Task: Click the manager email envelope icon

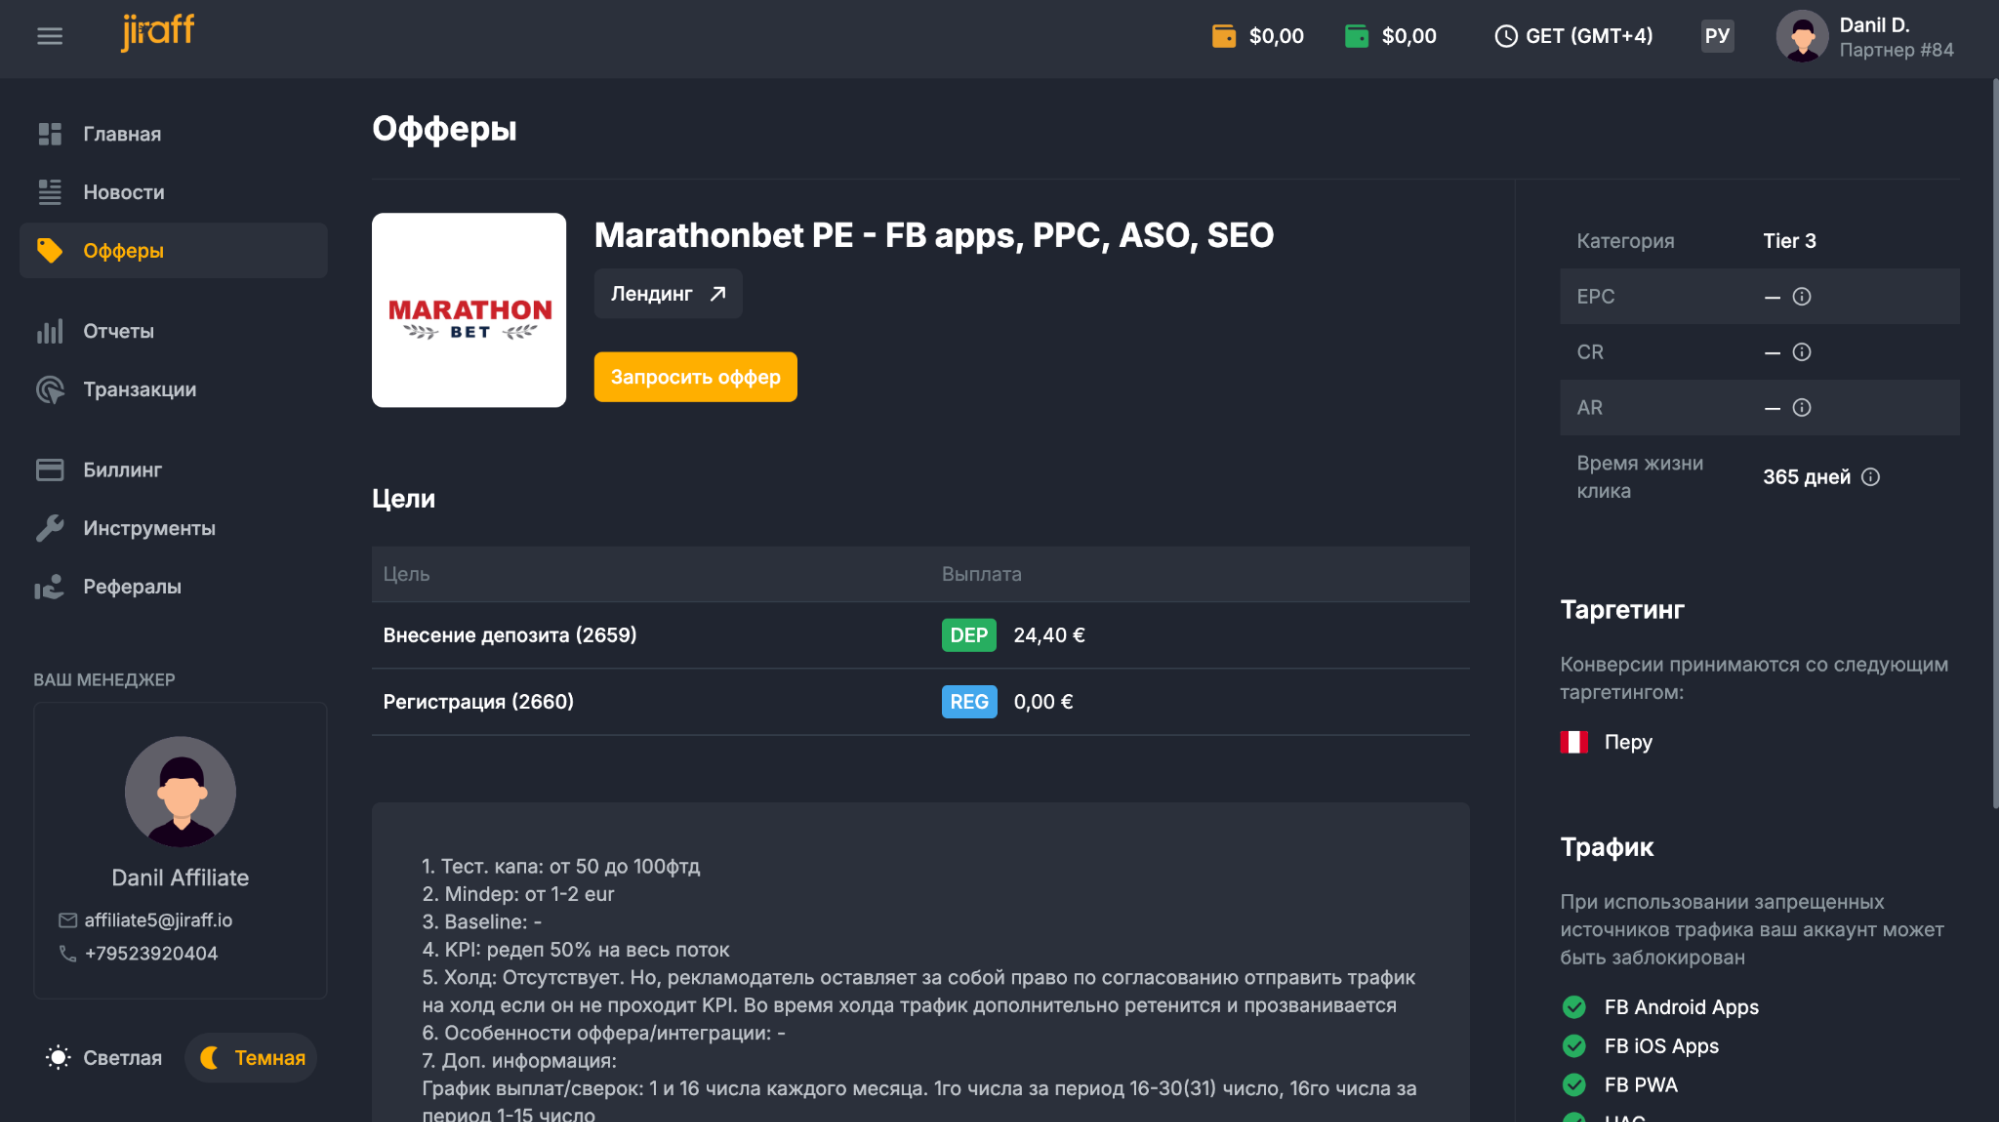Action: click(x=68, y=920)
